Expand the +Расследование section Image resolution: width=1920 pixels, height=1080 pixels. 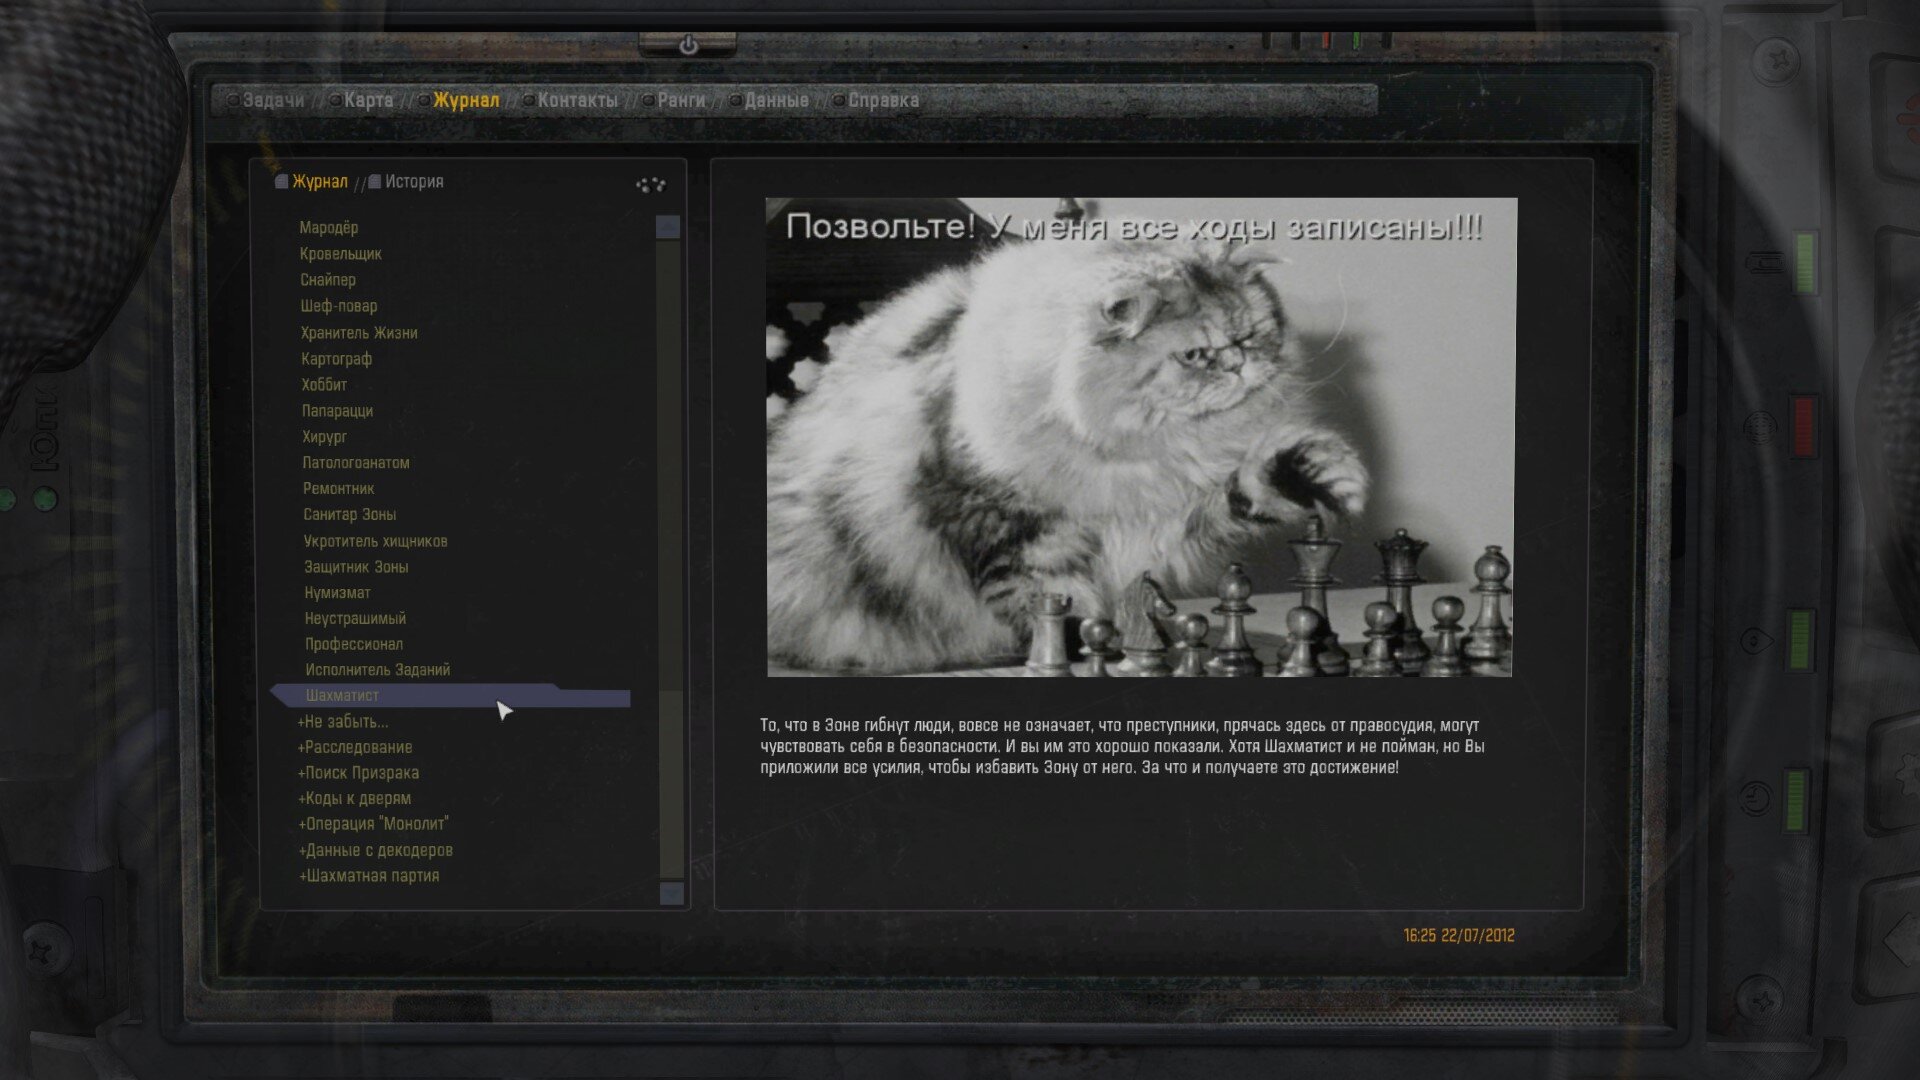click(x=355, y=747)
